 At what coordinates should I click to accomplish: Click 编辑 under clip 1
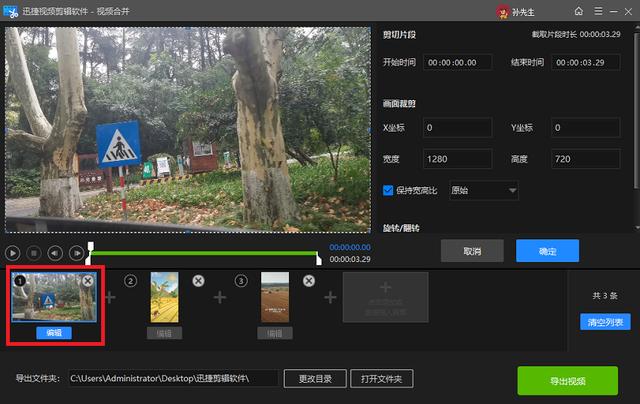[54, 333]
